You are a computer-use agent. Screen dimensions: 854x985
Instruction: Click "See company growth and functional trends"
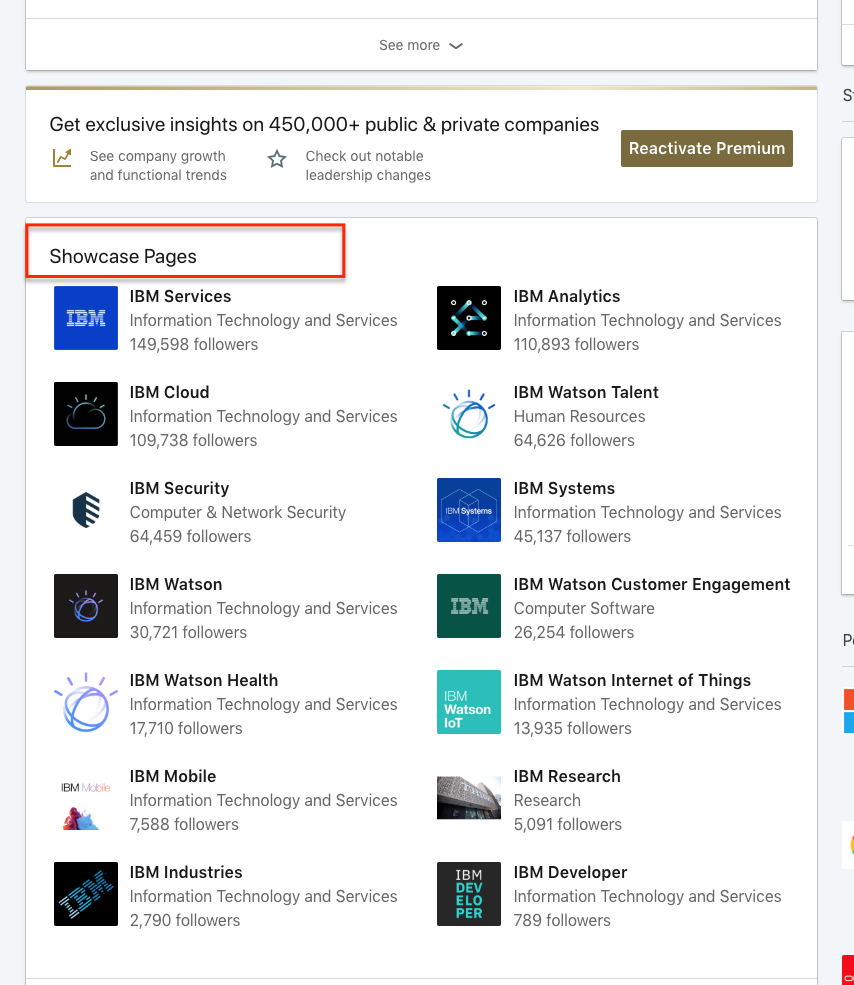(158, 166)
